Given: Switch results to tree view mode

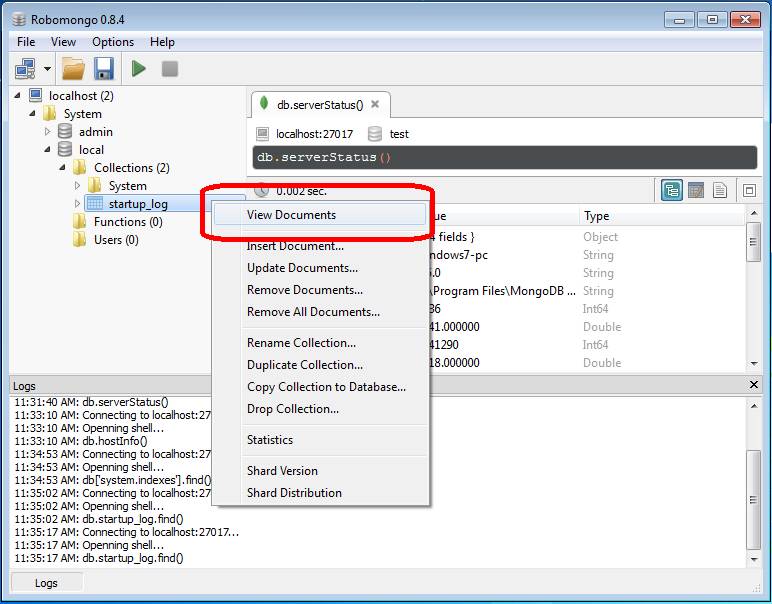Looking at the screenshot, I should (672, 190).
